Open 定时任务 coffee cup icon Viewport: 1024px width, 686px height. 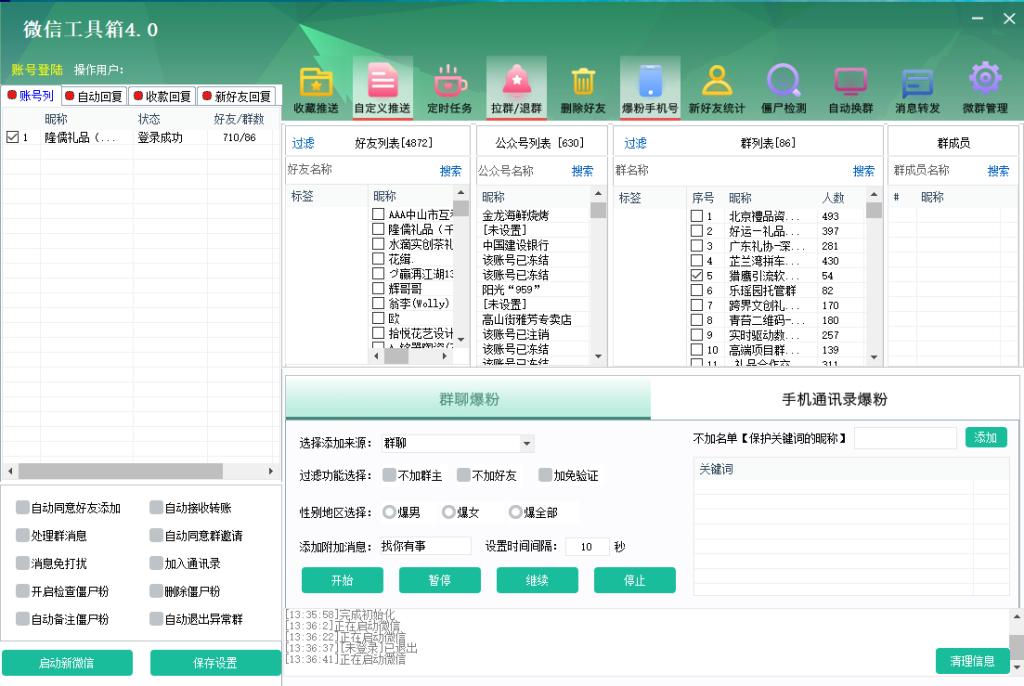tap(449, 81)
